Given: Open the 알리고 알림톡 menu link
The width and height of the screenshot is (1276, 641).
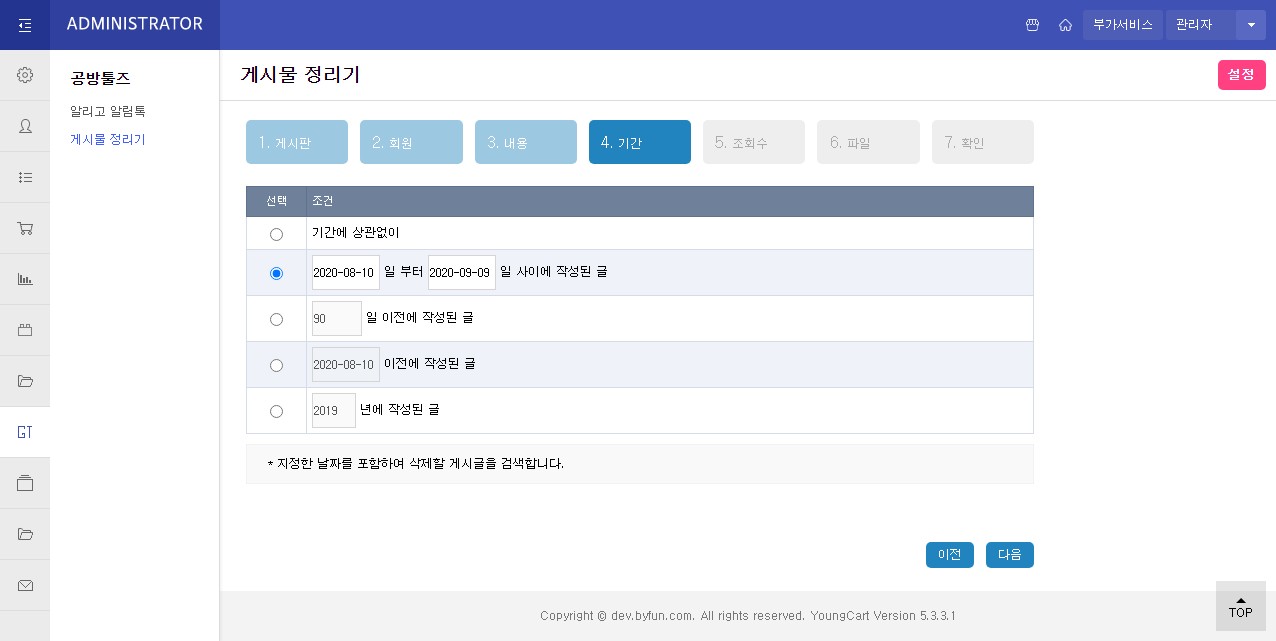Looking at the screenshot, I should coord(107,111).
